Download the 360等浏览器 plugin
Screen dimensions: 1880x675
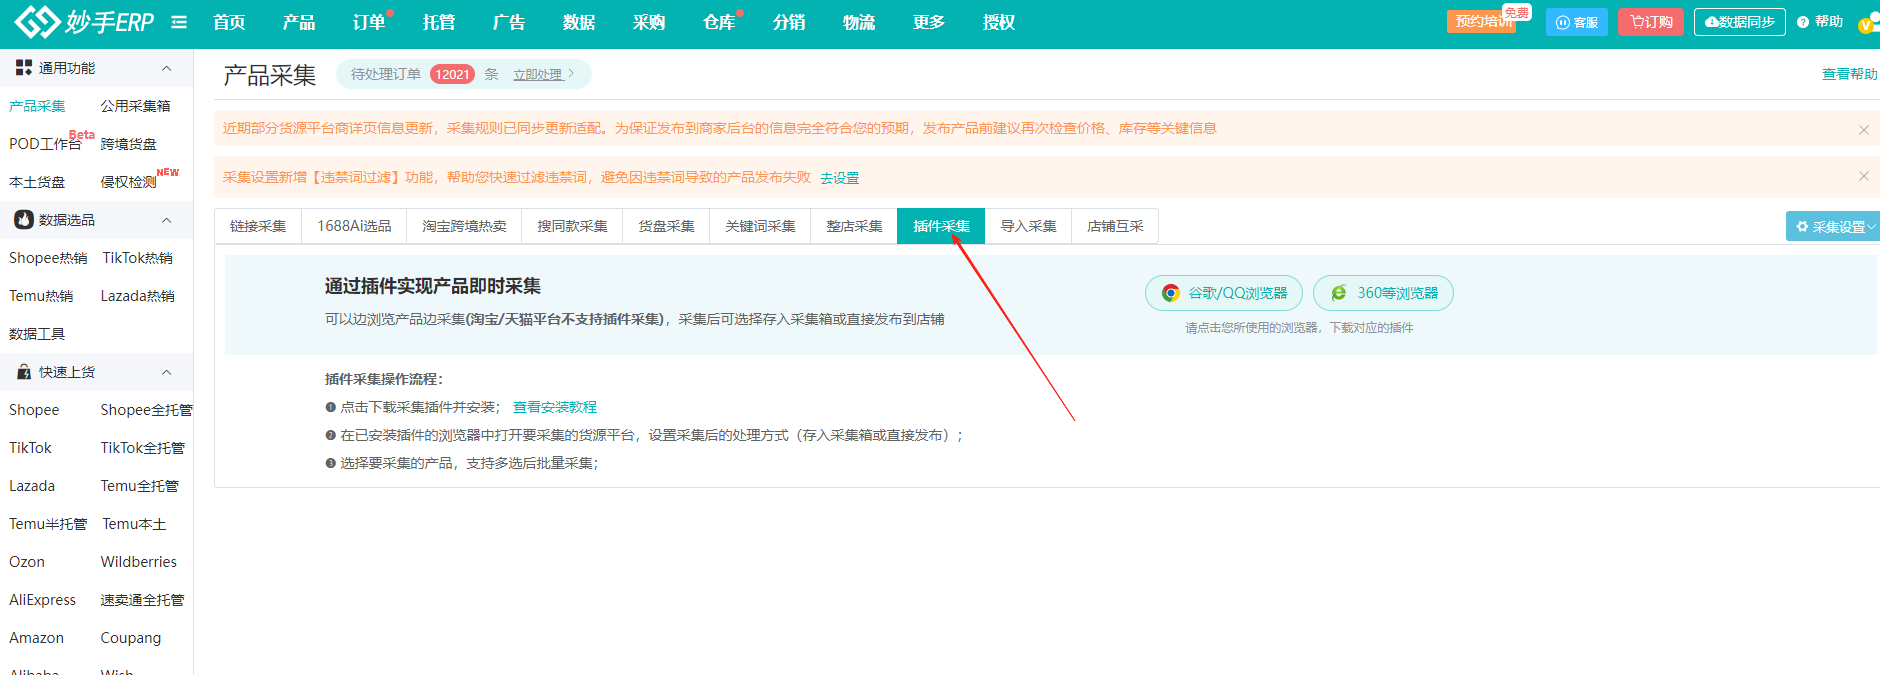[1383, 293]
